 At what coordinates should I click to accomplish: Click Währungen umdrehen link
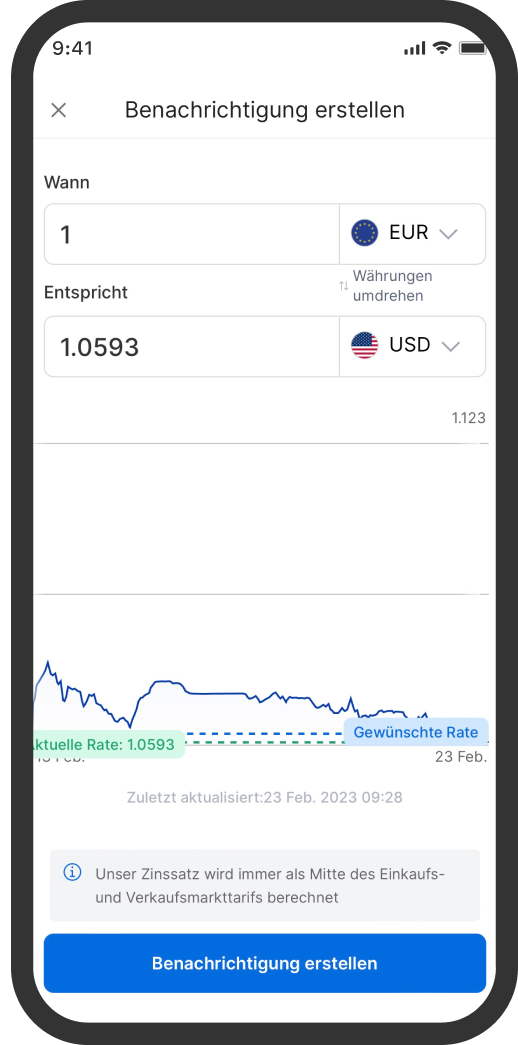(392, 286)
